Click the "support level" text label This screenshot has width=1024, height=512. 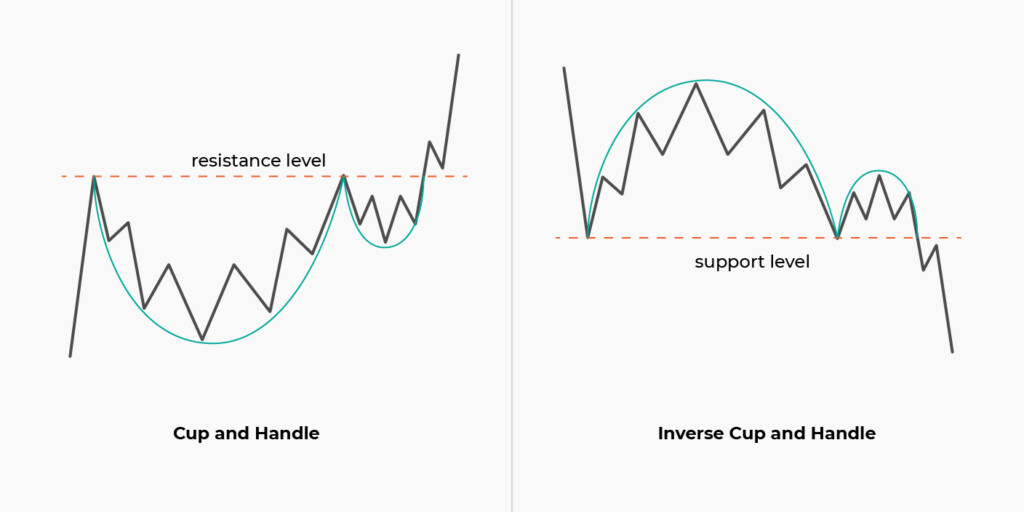point(752,262)
